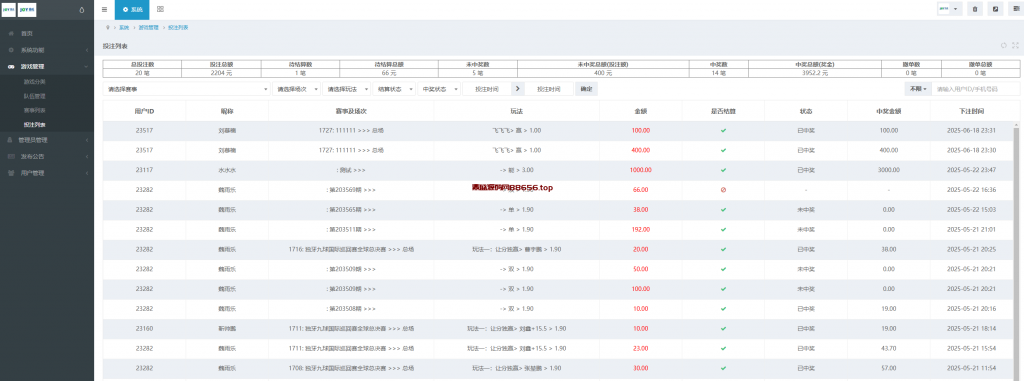This screenshot has height=381, width=1024.
Task: Open the 请选择场次 dropdown
Action: [x=296, y=89]
